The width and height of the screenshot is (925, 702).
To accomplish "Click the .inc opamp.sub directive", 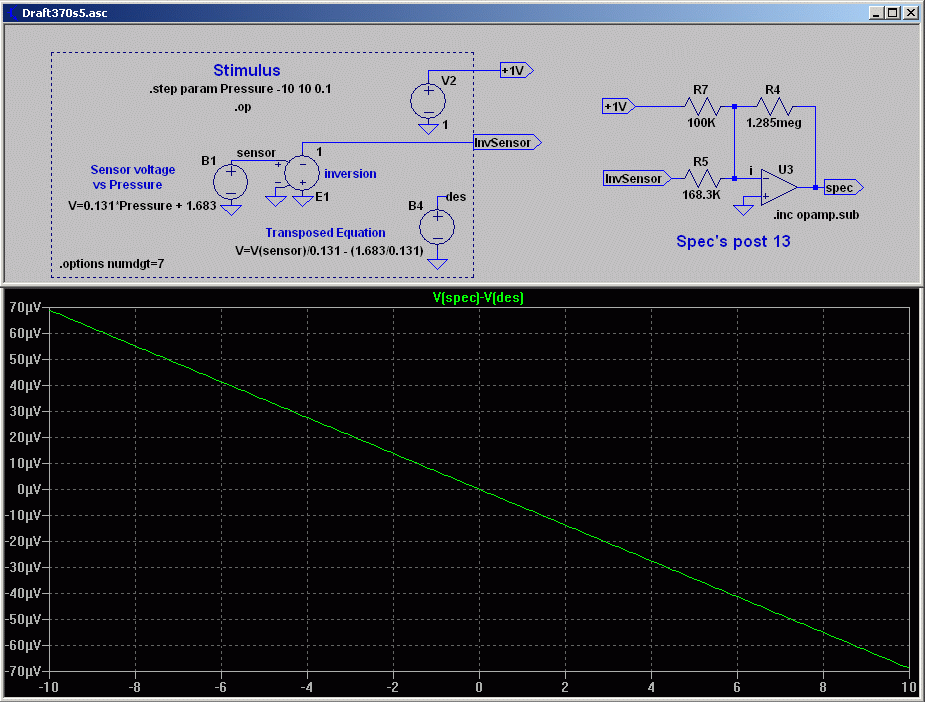I will (816, 215).
